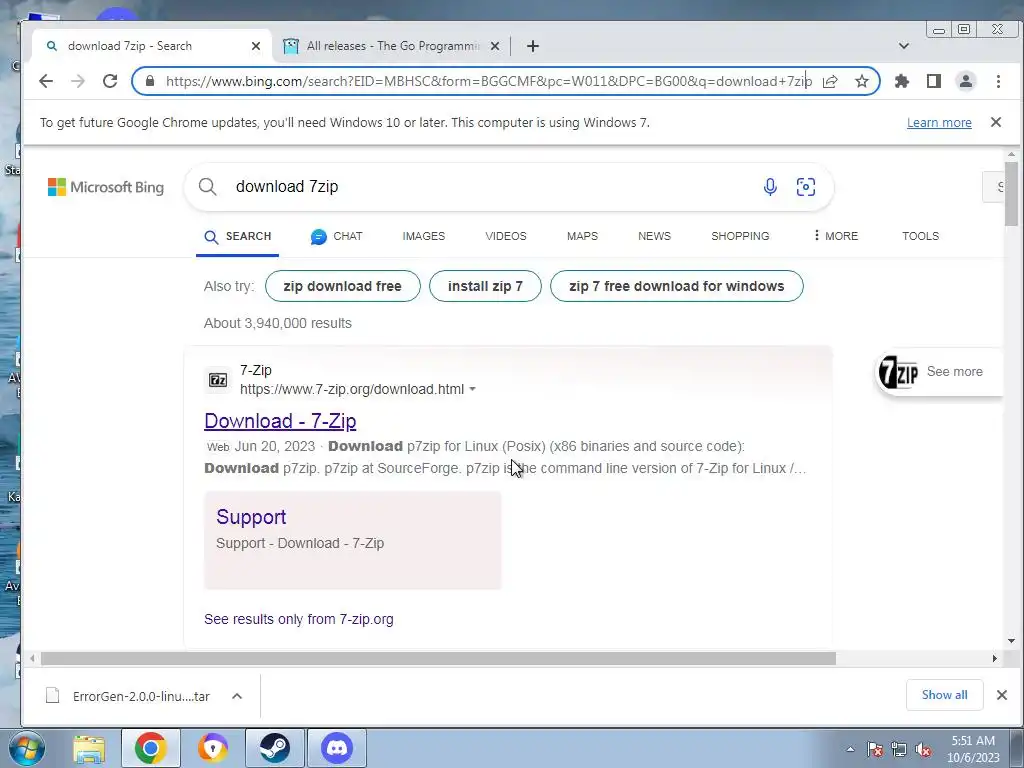Click the Chrome taskbar icon
1024x768 pixels.
click(151, 748)
